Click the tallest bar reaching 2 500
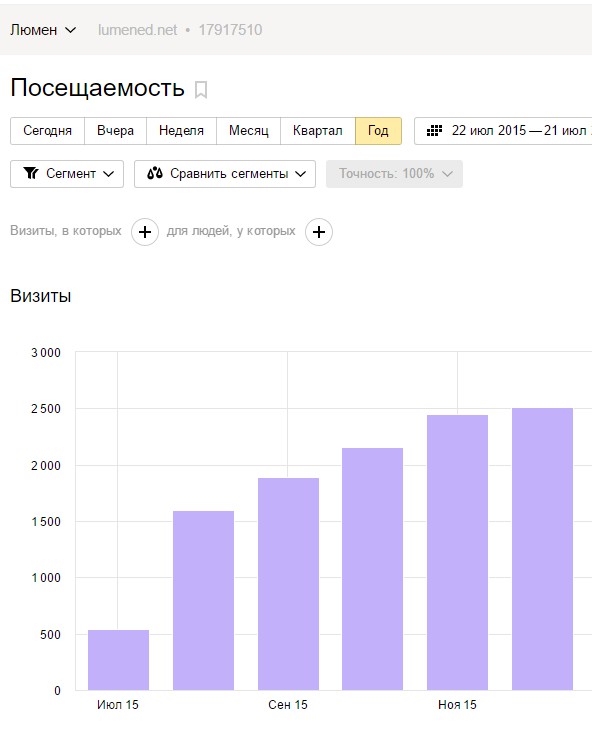The width and height of the screenshot is (592, 739). pos(542,549)
